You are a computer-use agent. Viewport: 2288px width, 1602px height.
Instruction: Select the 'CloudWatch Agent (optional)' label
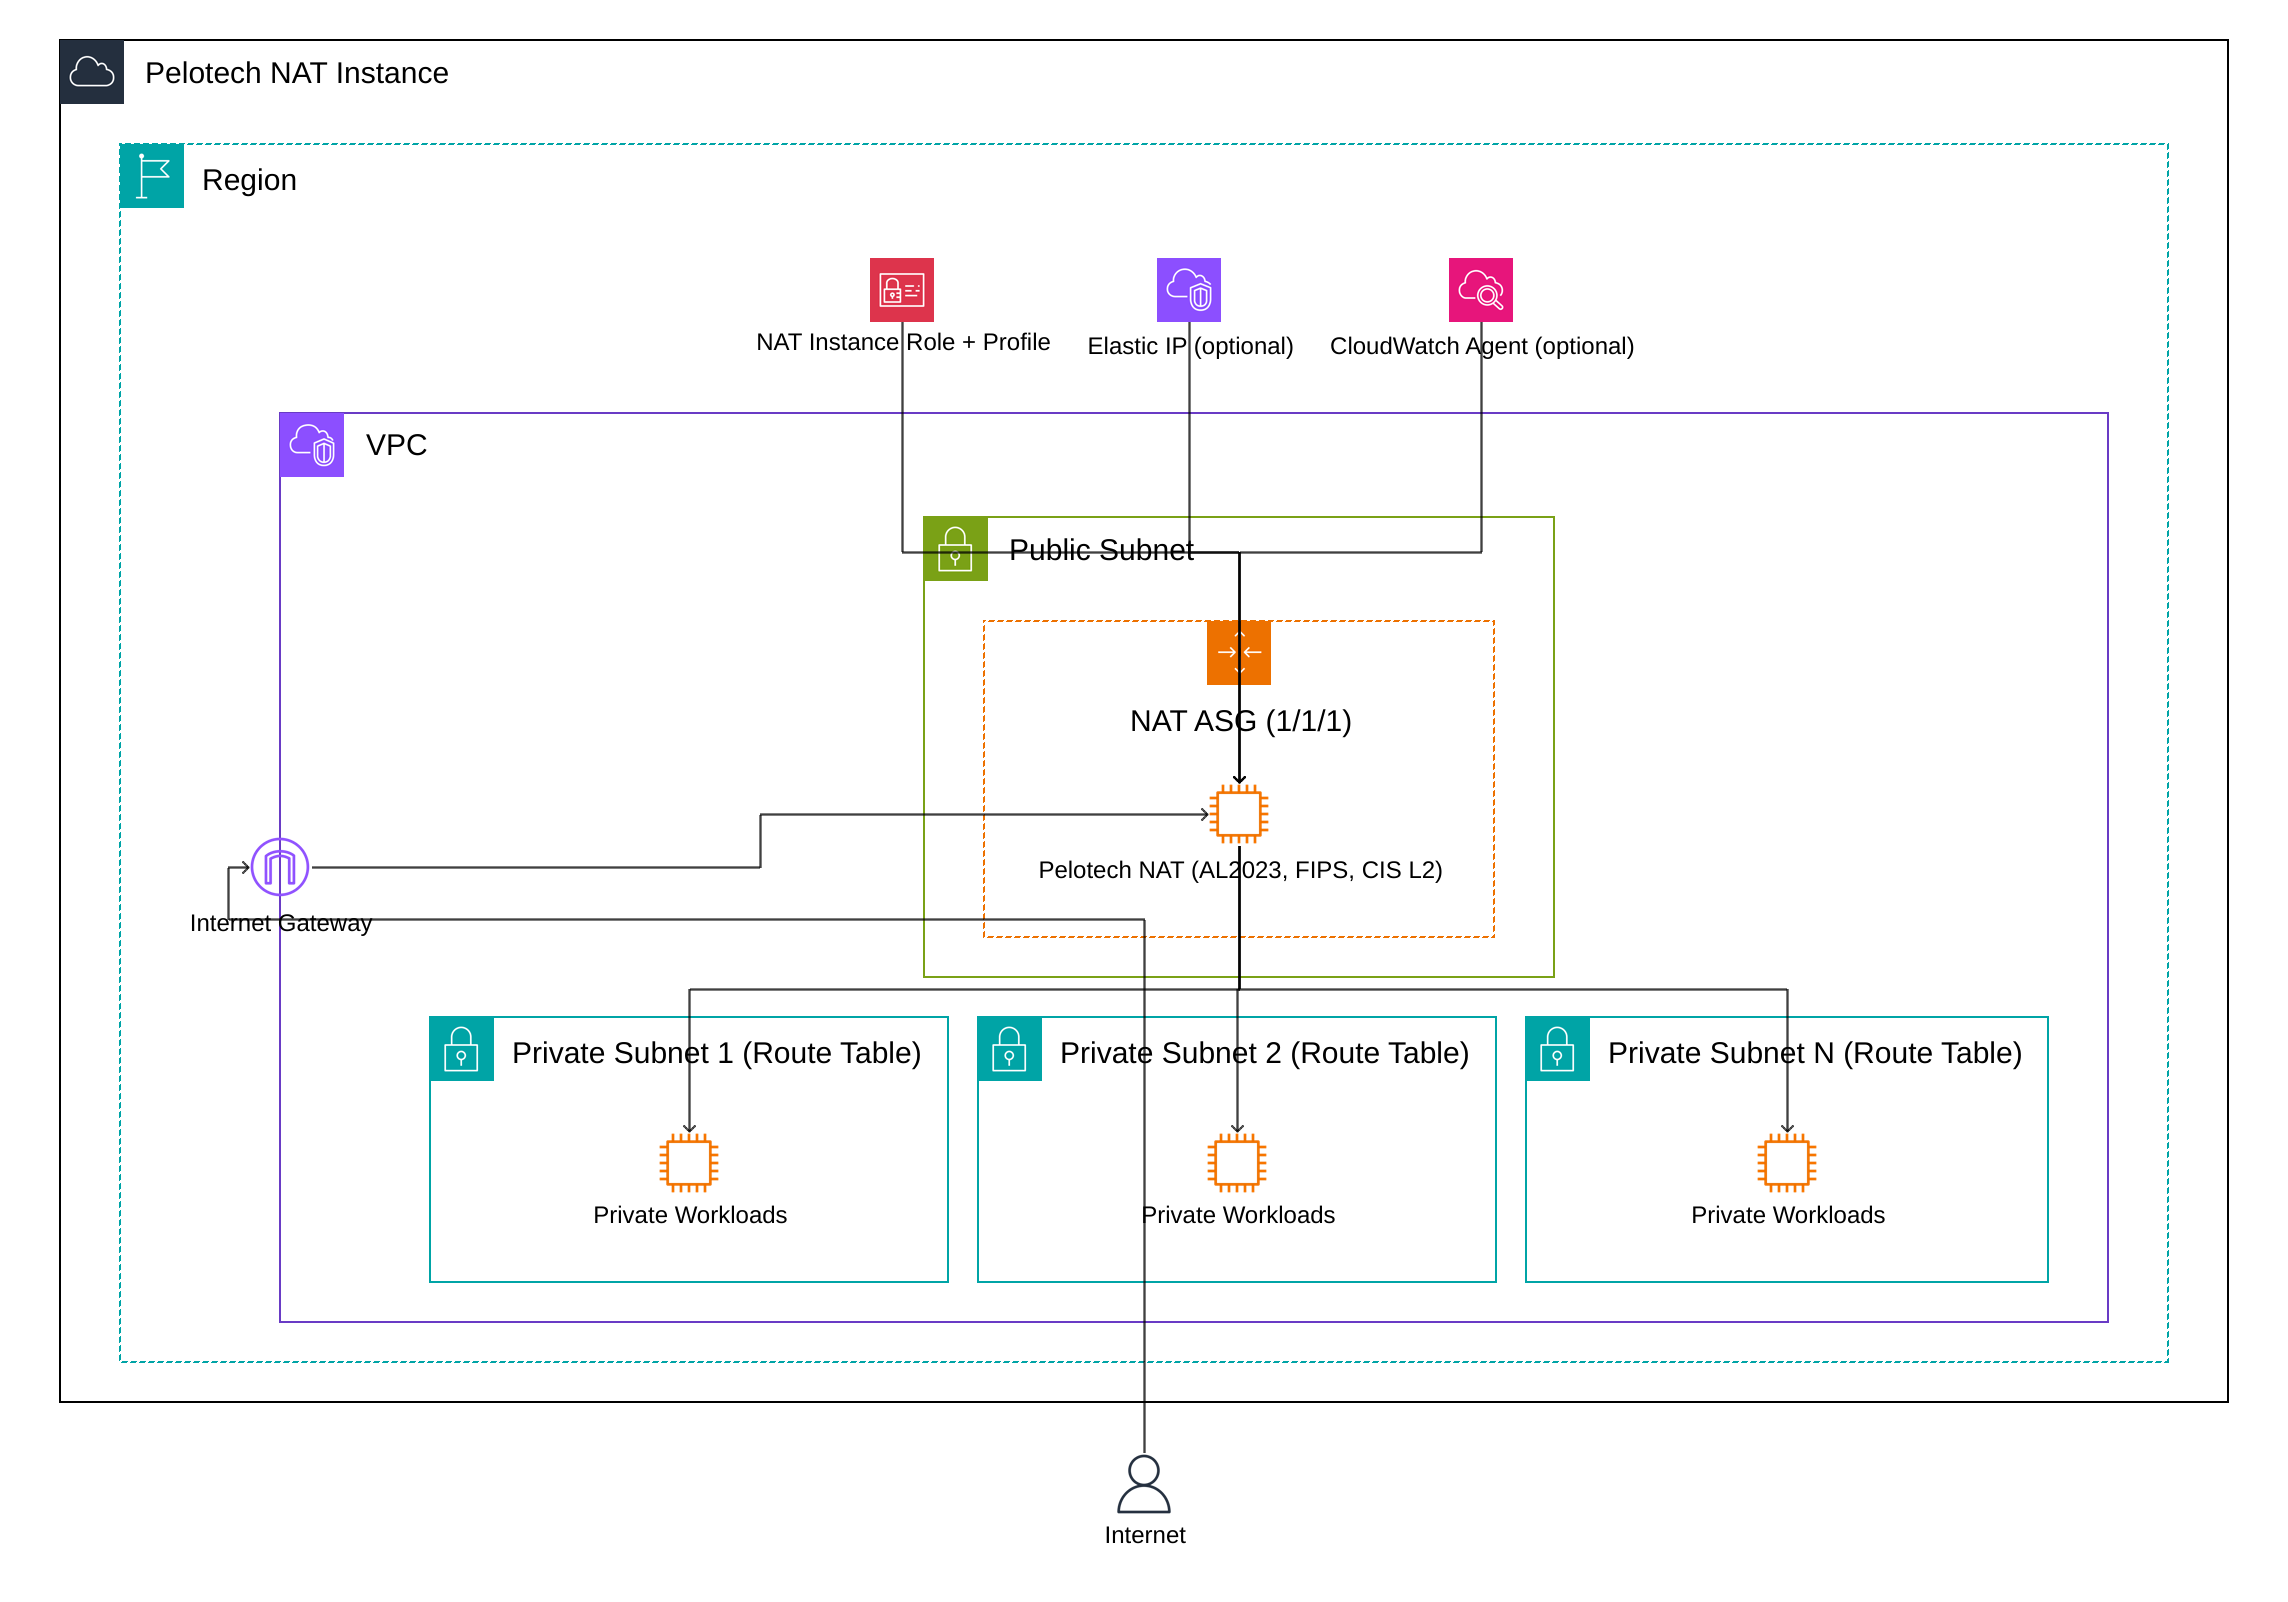pos(1482,346)
